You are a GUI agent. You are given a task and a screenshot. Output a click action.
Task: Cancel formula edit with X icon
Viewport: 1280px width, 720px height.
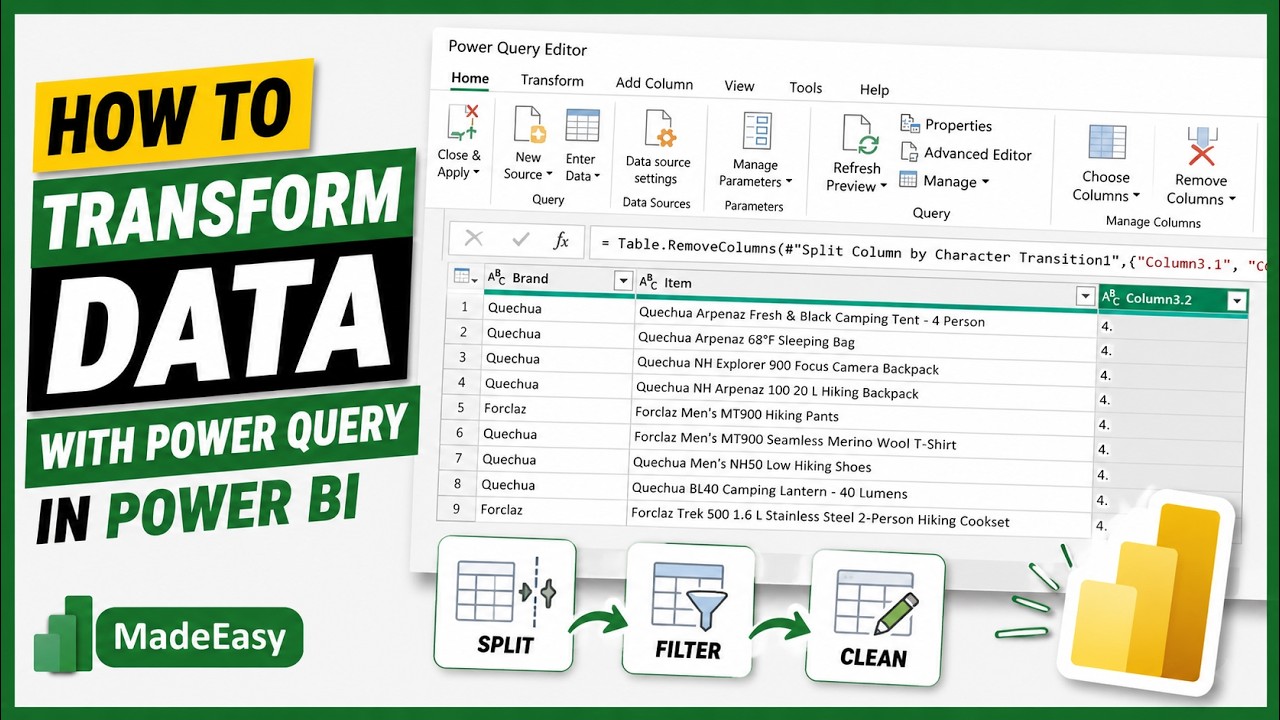[474, 238]
